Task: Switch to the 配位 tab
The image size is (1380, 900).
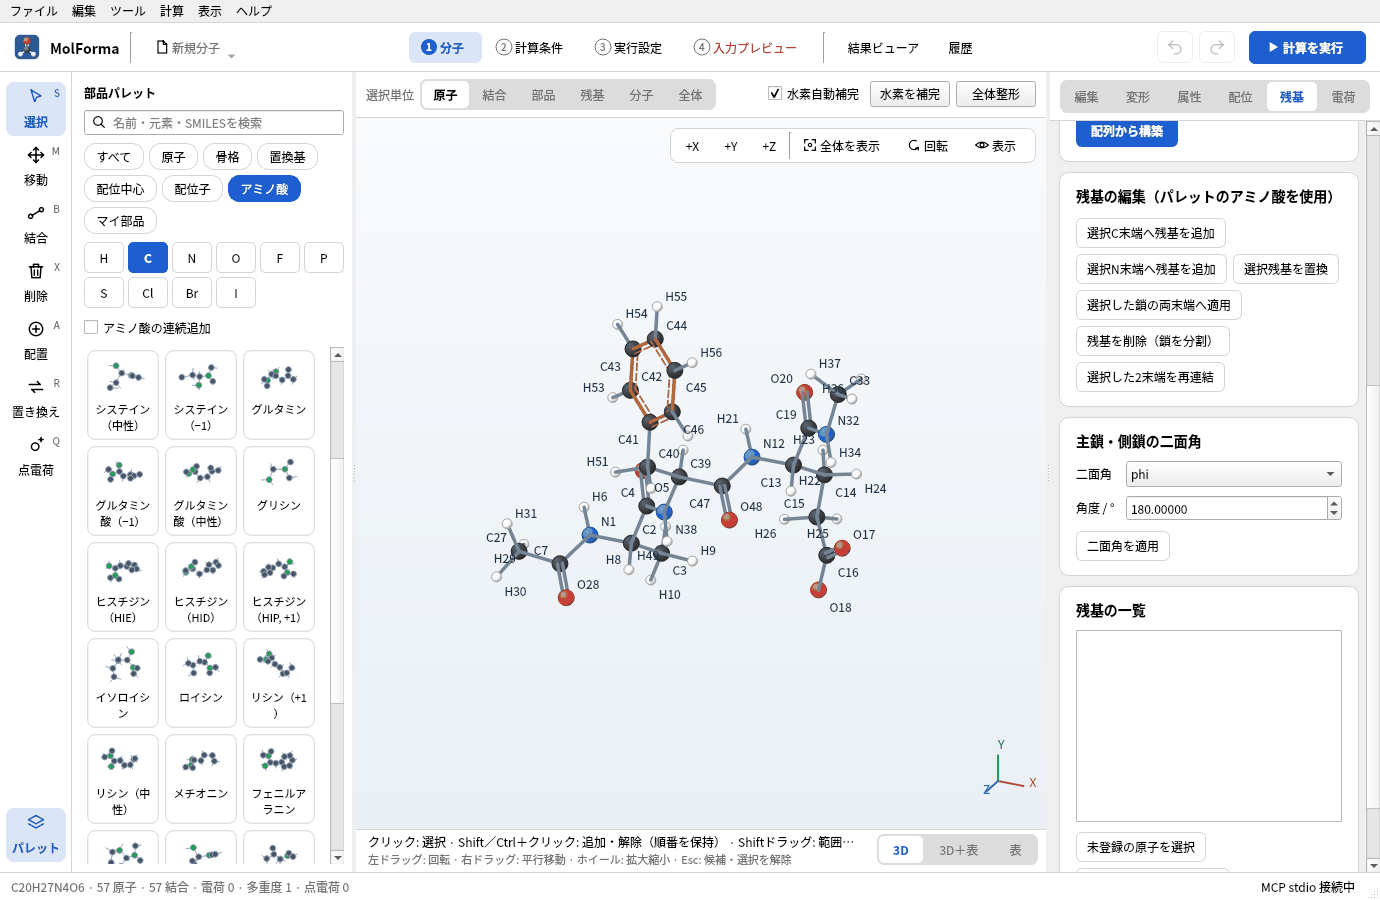Action: (x=1240, y=97)
